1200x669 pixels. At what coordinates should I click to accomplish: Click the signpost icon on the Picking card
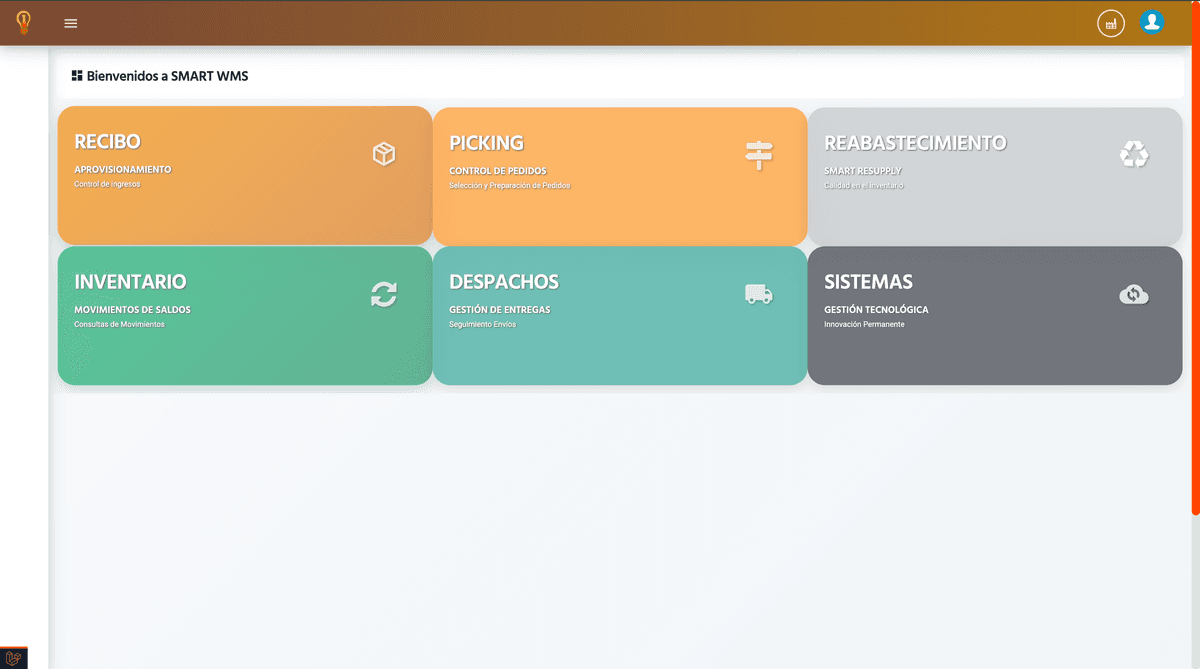tap(759, 154)
